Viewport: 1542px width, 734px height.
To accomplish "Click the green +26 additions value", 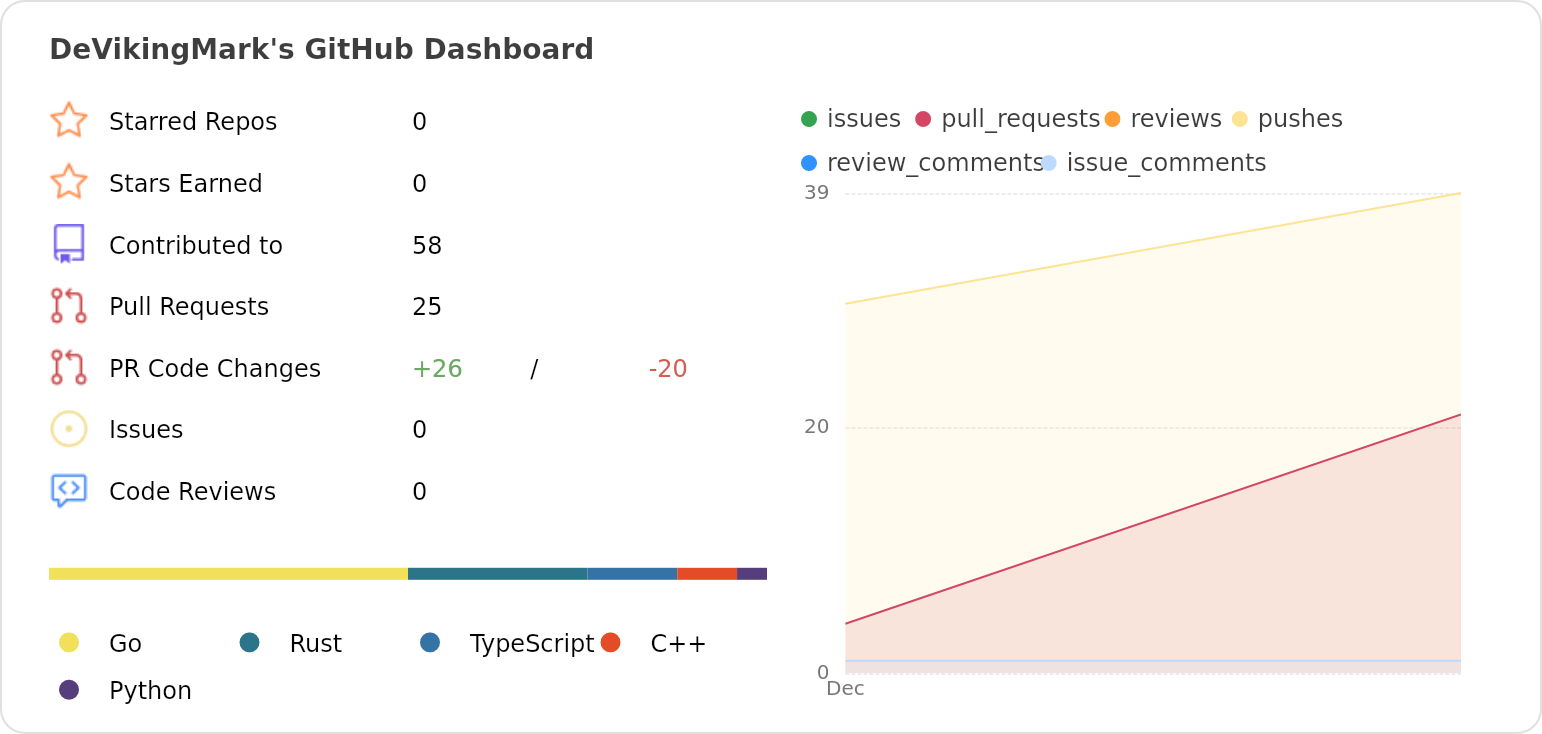I will click(x=437, y=369).
